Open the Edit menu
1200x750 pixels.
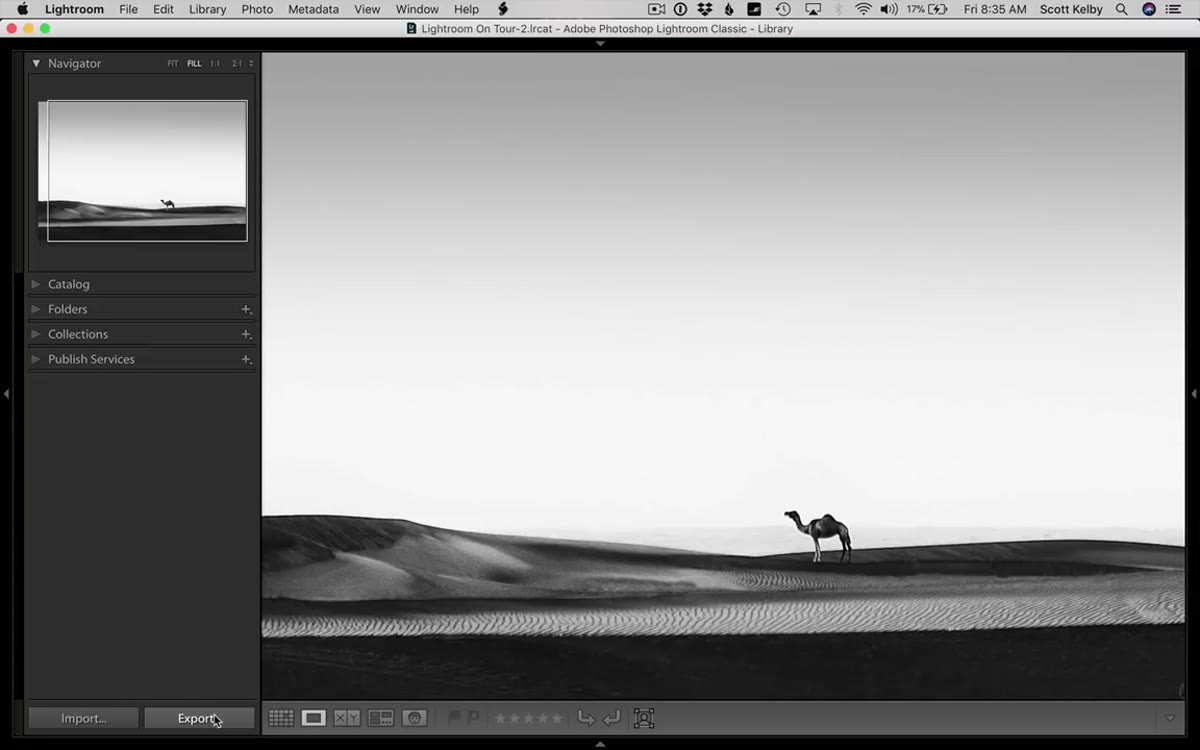coord(164,9)
